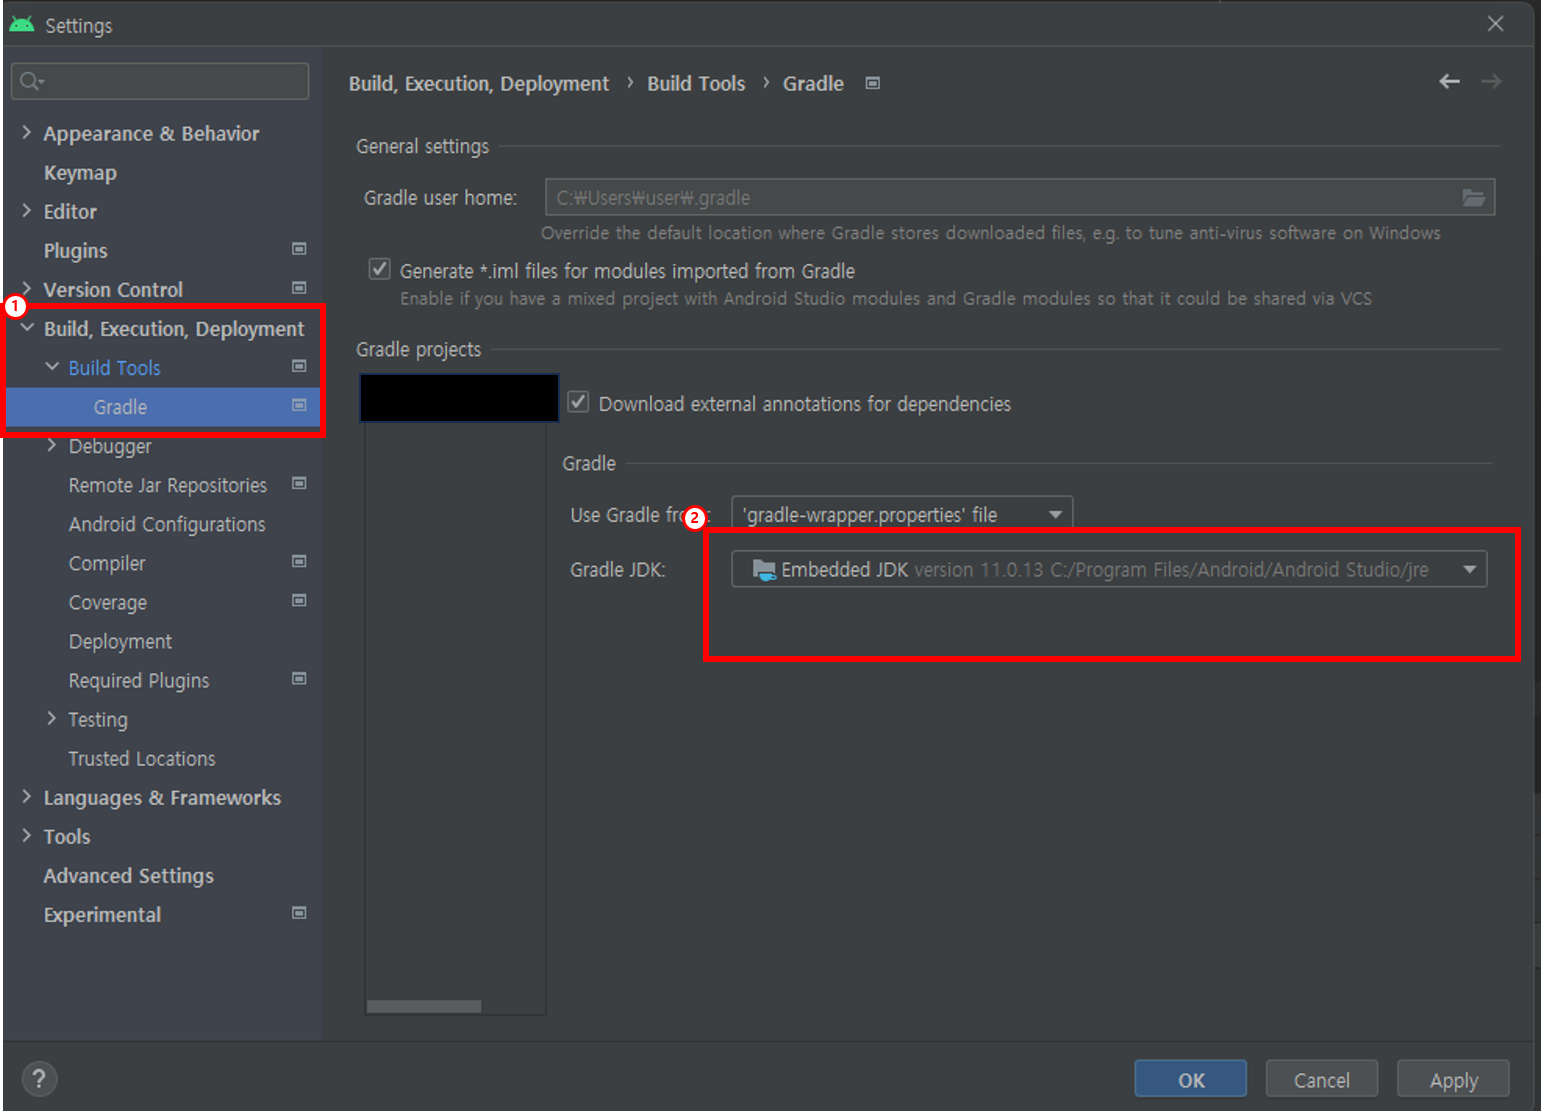Click the project-level icon next to Build Tools

pos(299,367)
